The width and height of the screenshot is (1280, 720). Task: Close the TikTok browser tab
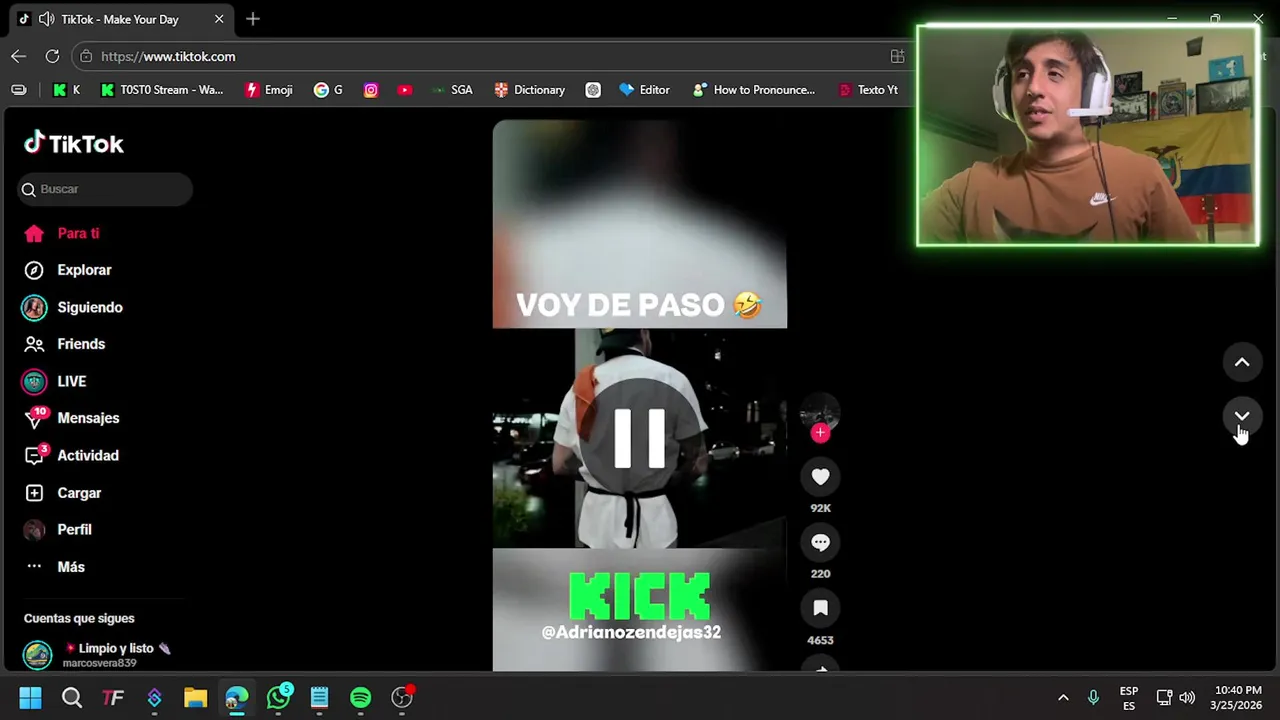[x=219, y=19]
